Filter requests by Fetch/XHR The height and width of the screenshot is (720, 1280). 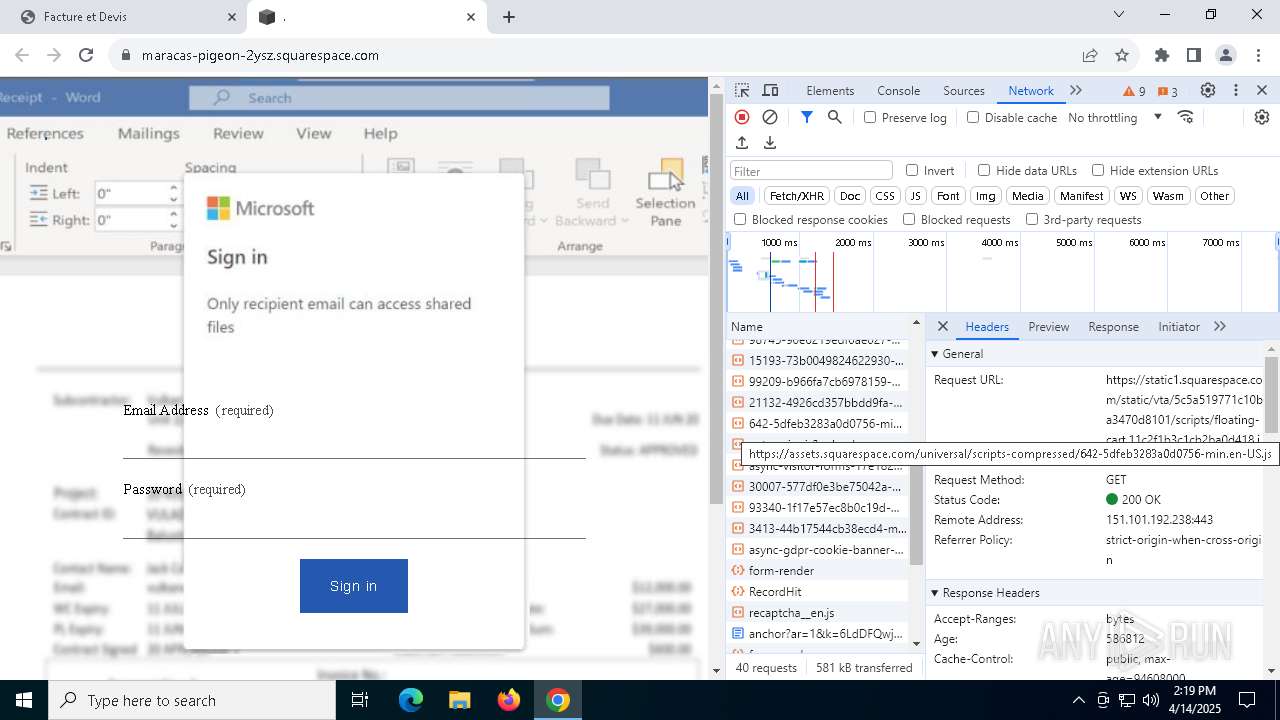coord(797,196)
